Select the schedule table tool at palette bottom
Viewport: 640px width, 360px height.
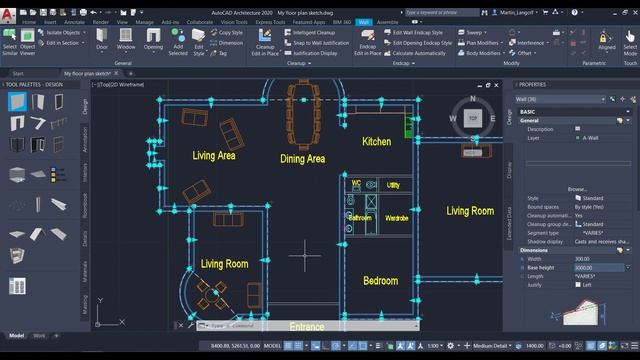coord(17,286)
